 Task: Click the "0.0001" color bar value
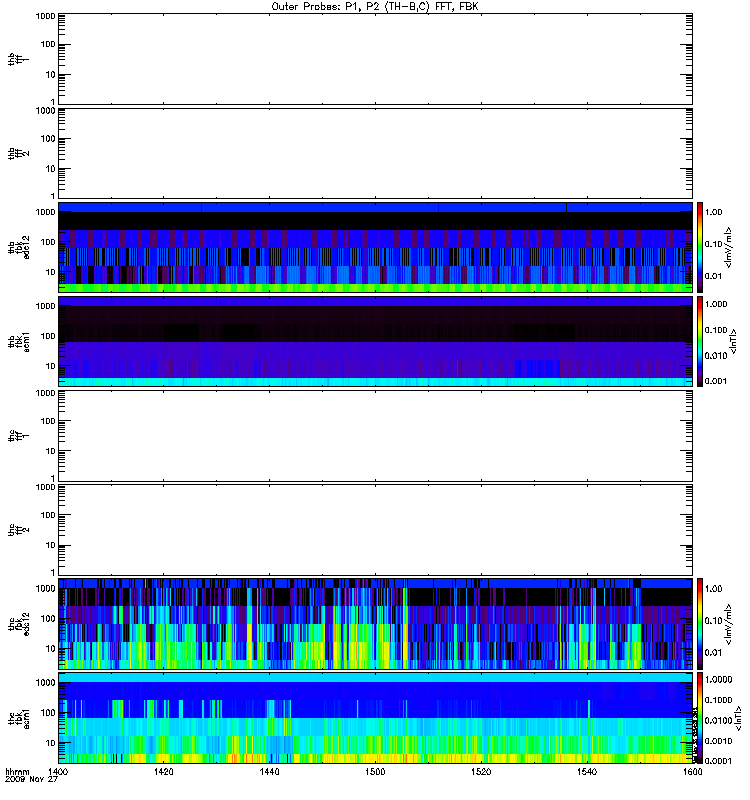pyautogui.click(x=718, y=761)
